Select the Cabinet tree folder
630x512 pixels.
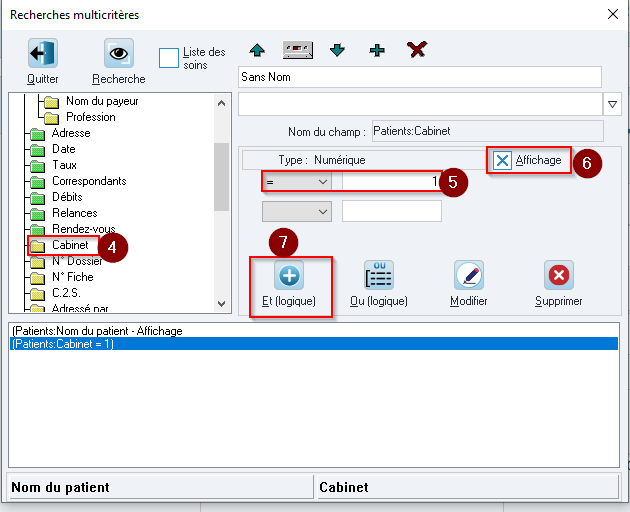click(x=70, y=245)
